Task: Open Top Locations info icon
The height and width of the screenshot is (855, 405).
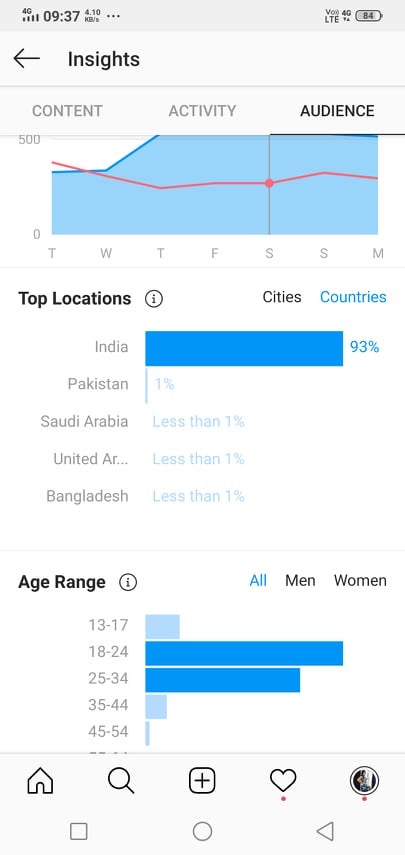Action: 154,299
